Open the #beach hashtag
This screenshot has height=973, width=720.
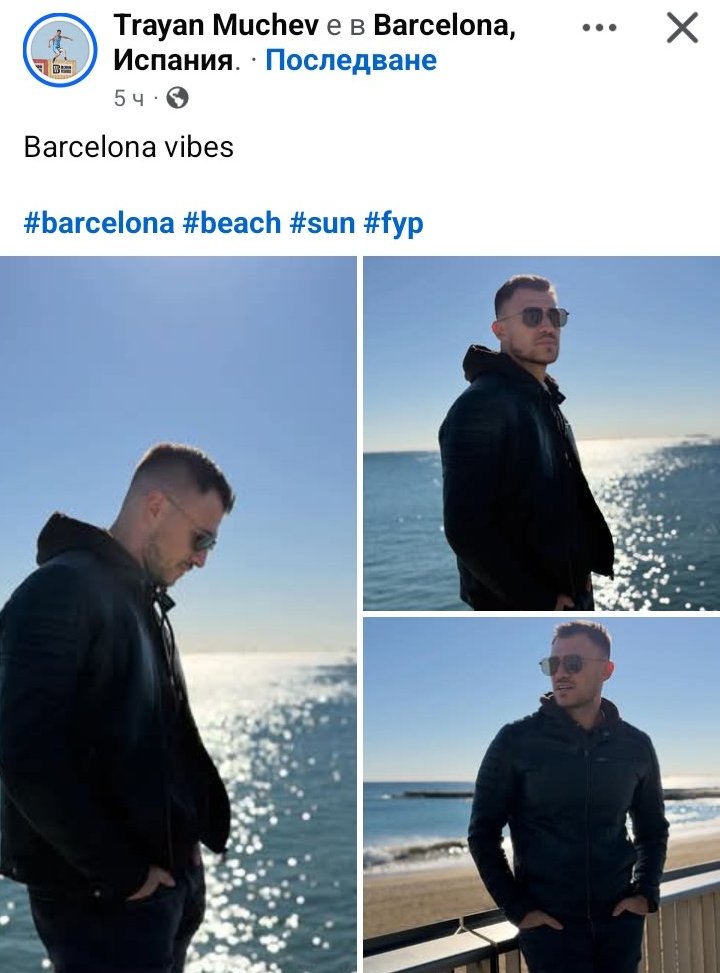coord(232,223)
